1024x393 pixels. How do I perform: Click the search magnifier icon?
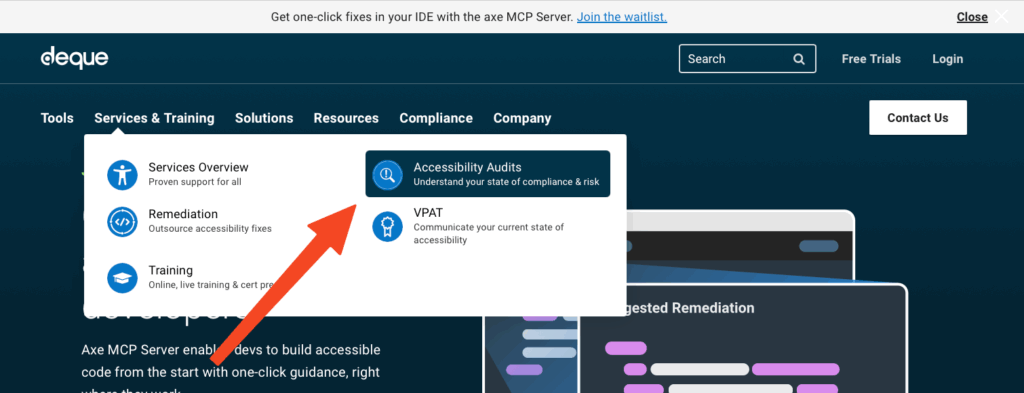click(799, 59)
